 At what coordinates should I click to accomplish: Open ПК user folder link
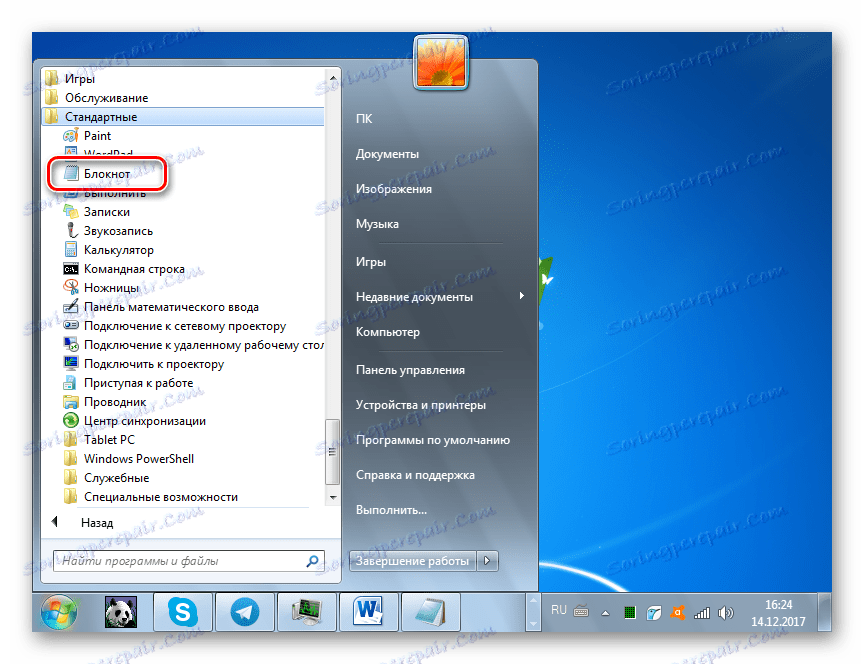(x=364, y=118)
